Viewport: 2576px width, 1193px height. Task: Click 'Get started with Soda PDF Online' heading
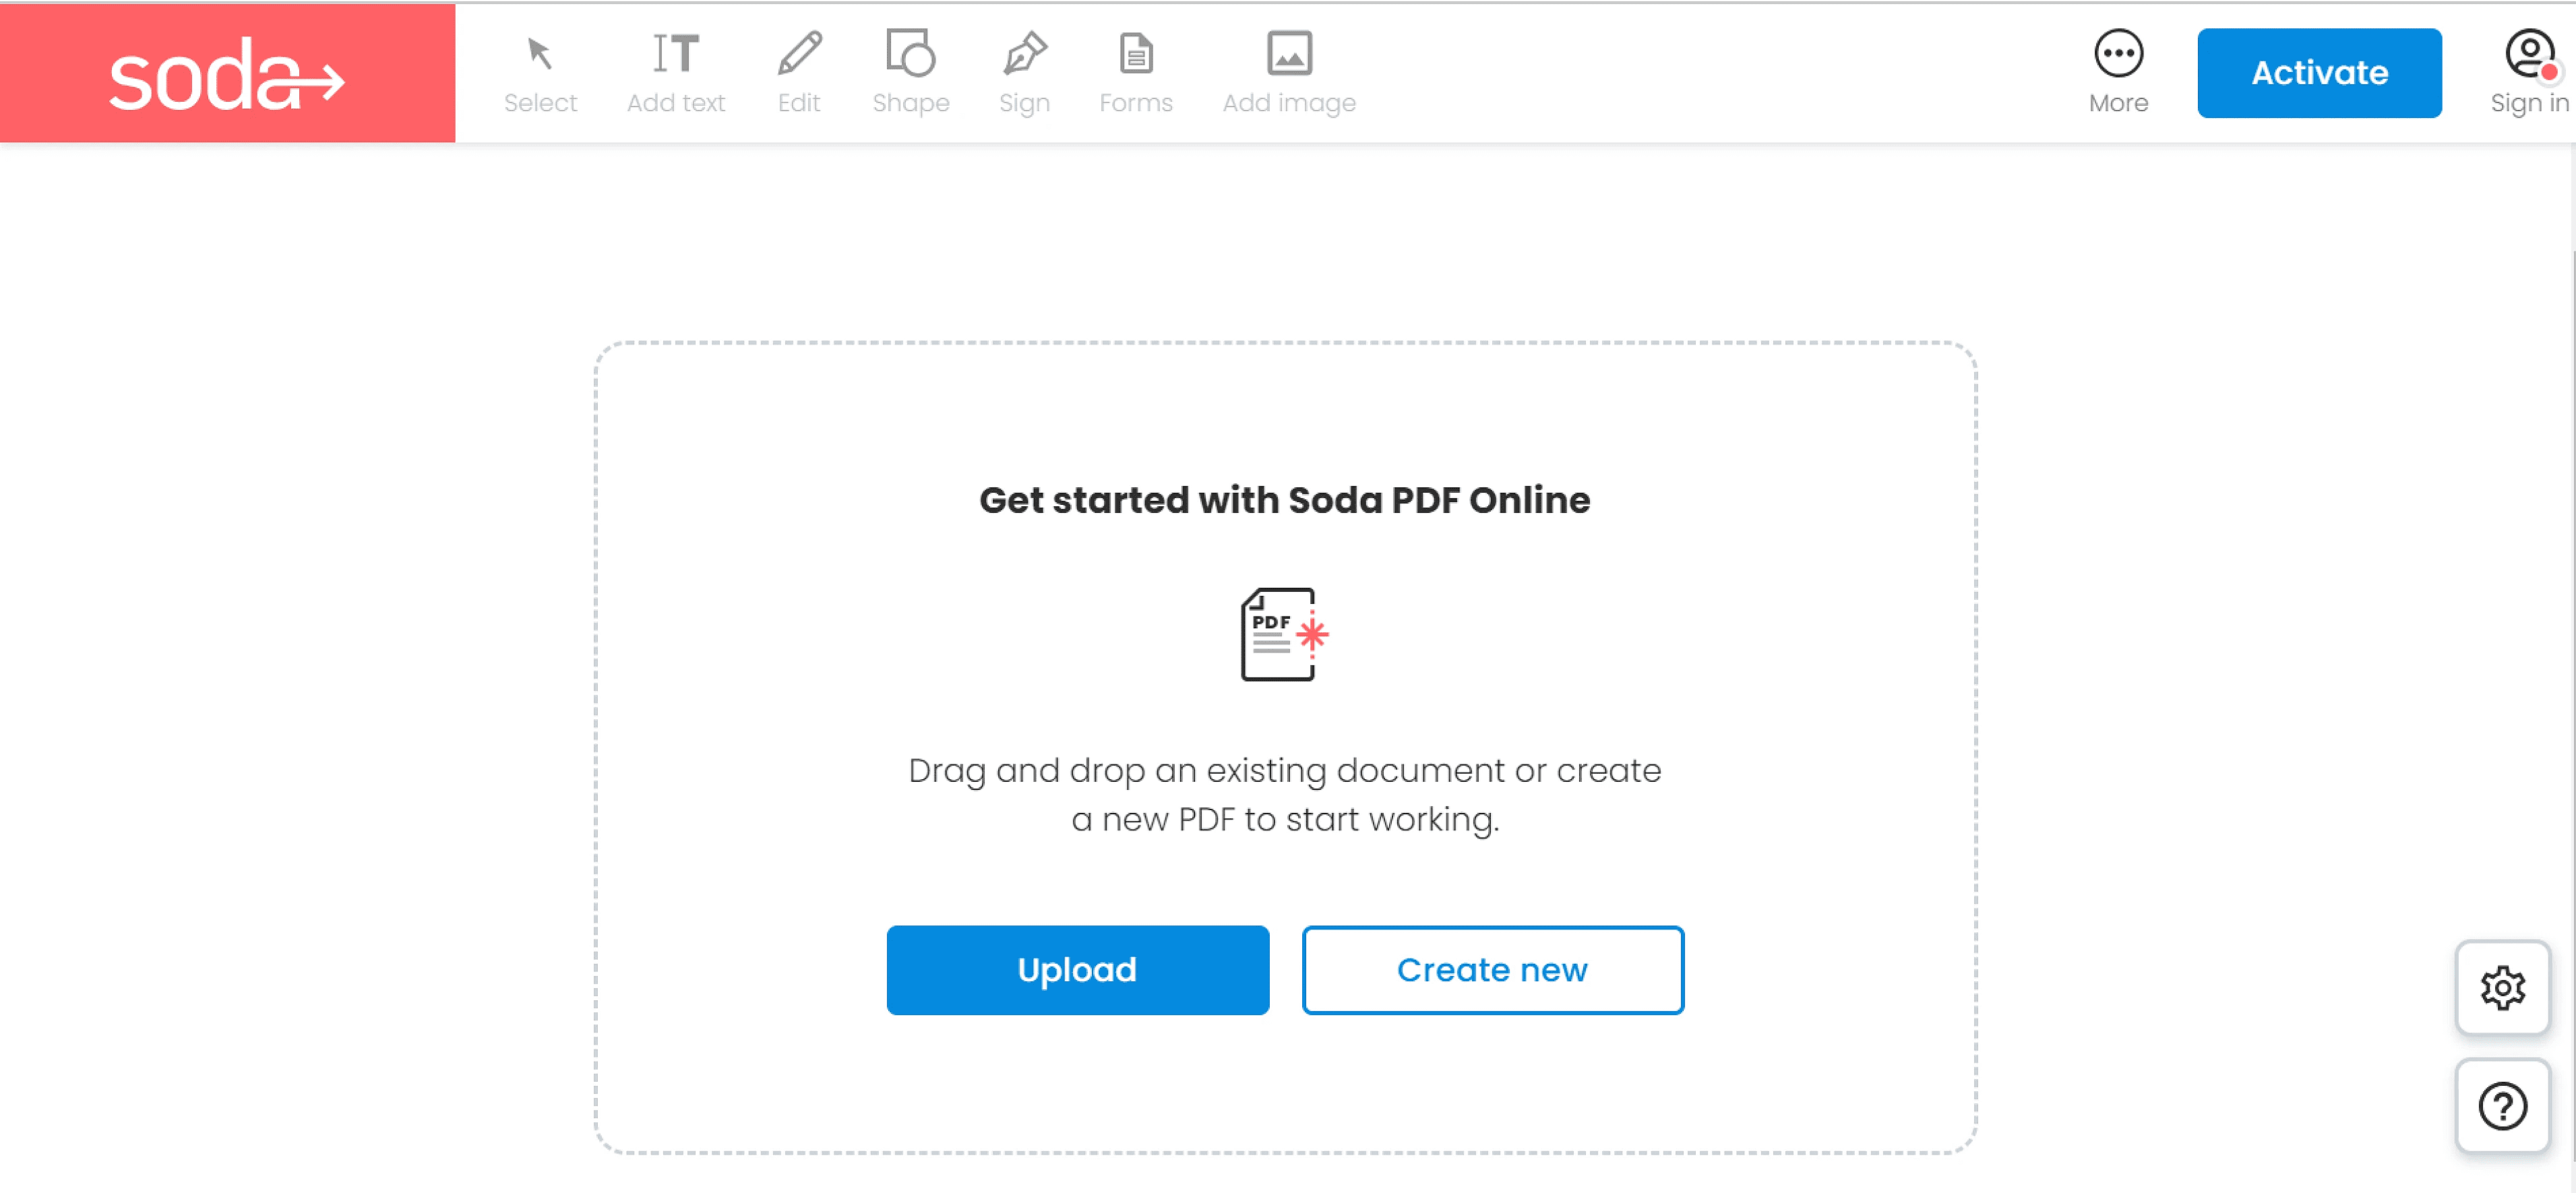[1284, 500]
